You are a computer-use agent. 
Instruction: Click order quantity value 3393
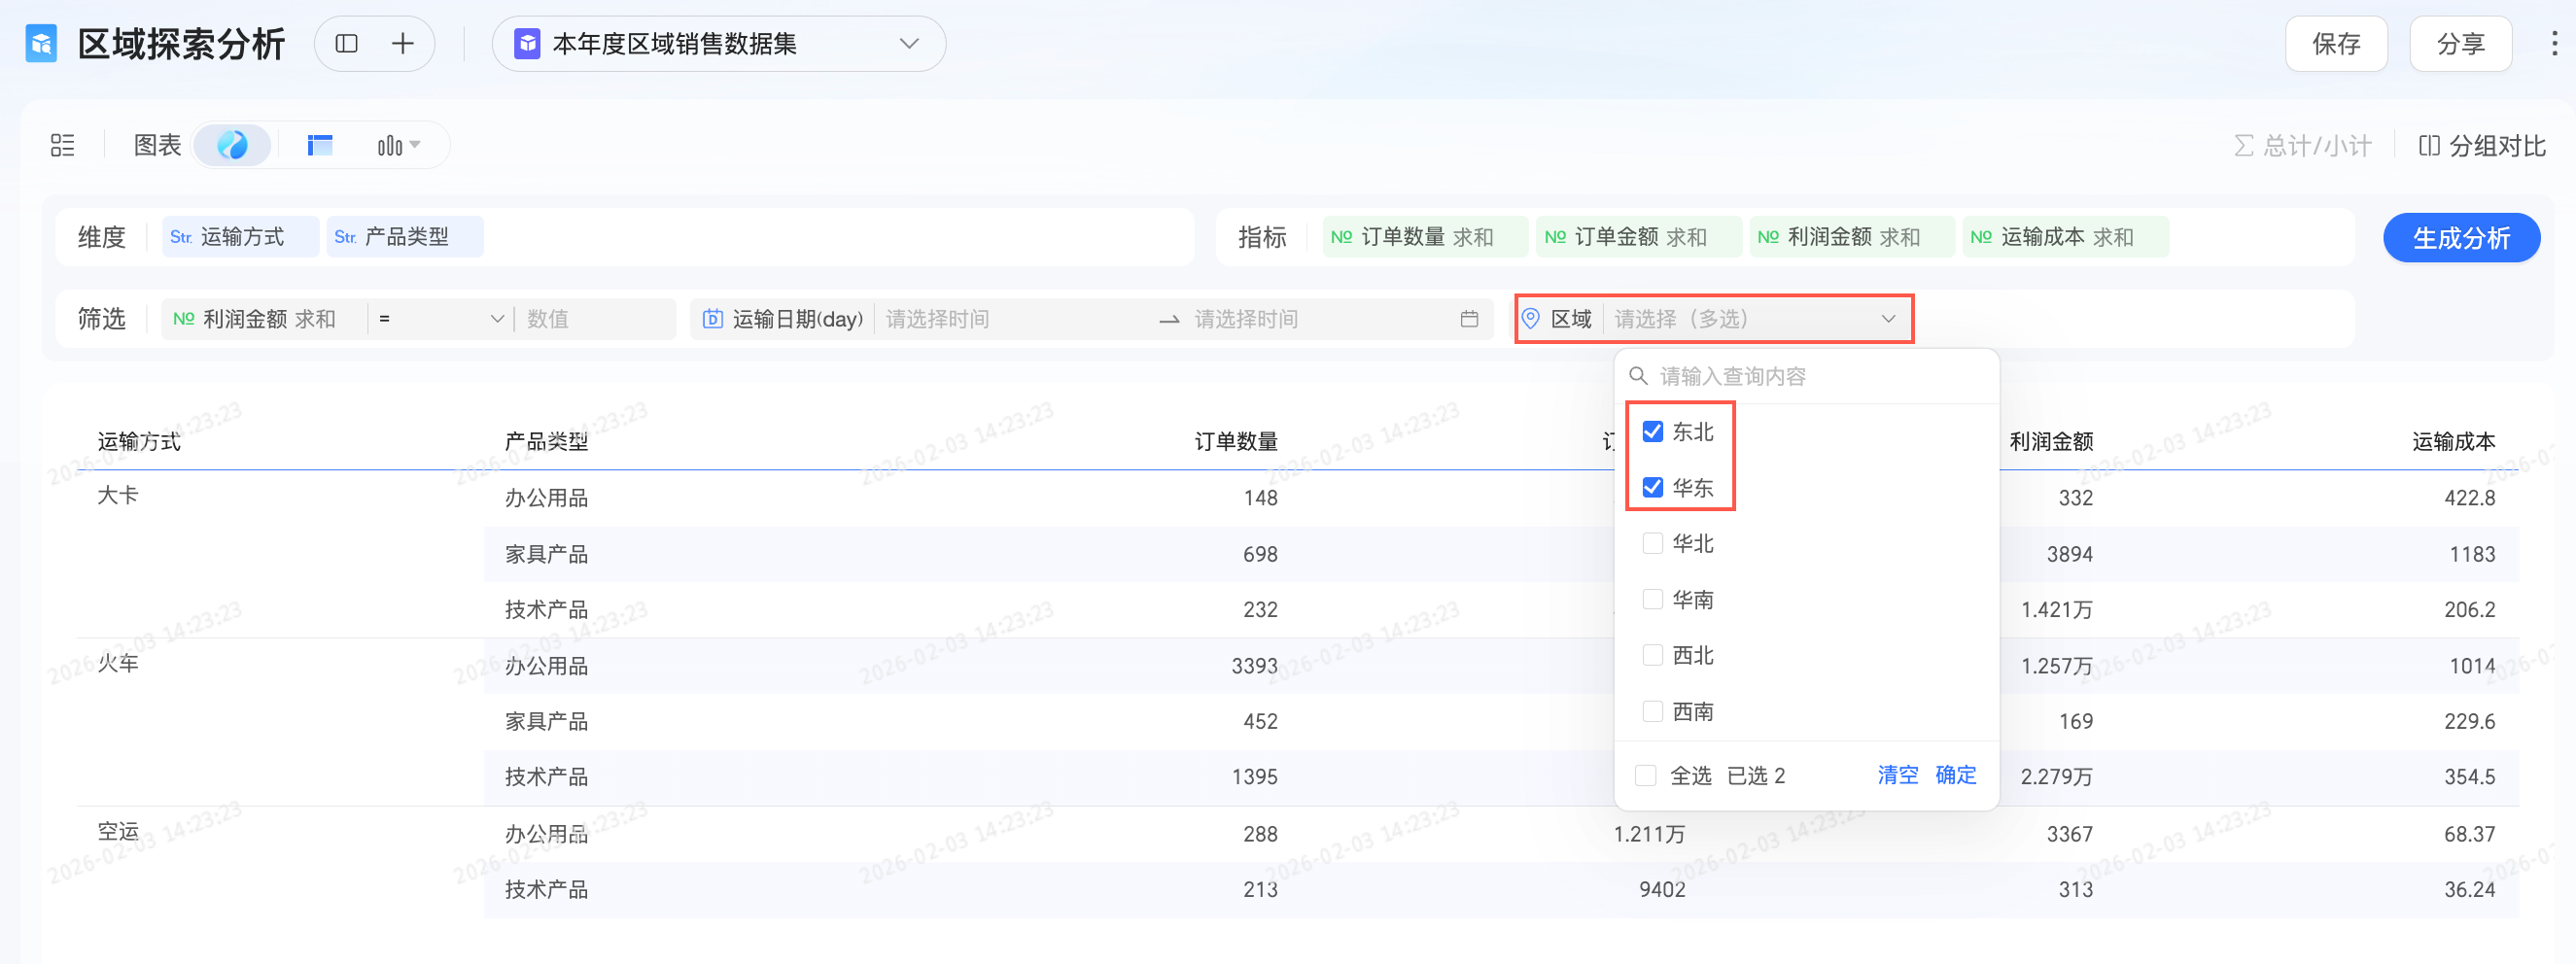[x=1254, y=666]
